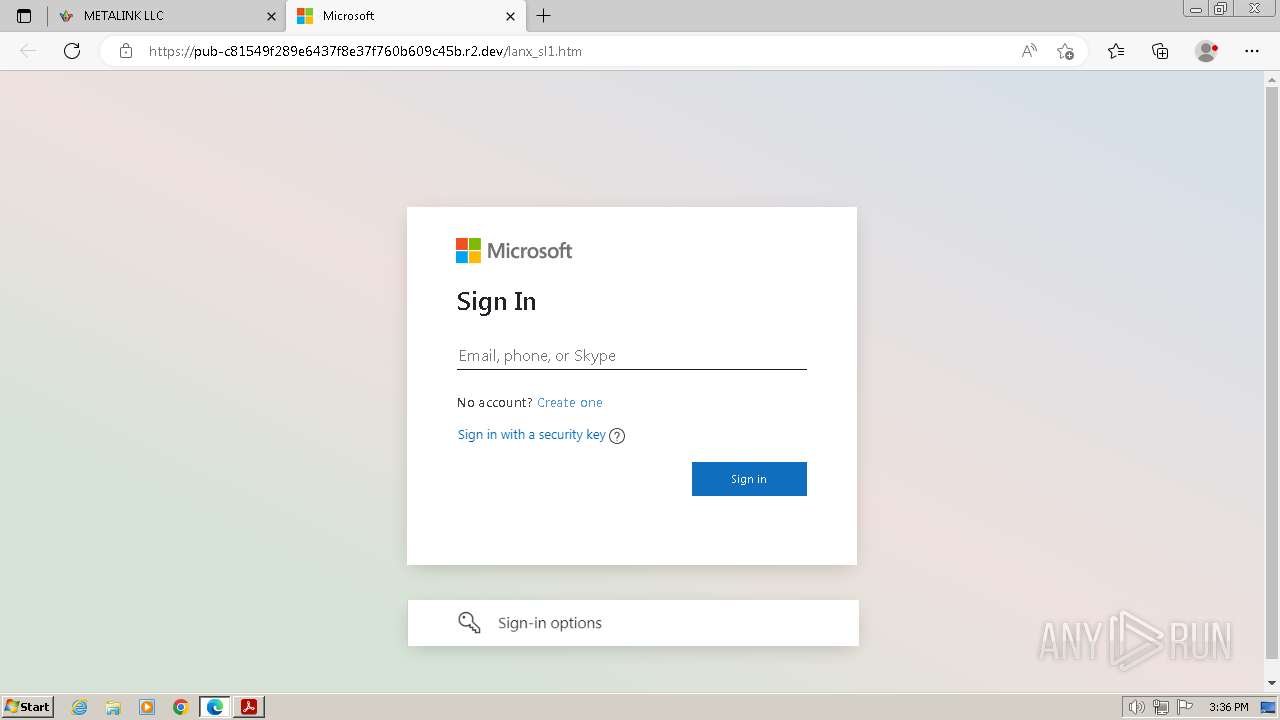Click the key icon beside Sign-in options
1280x720 pixels.
469,623
